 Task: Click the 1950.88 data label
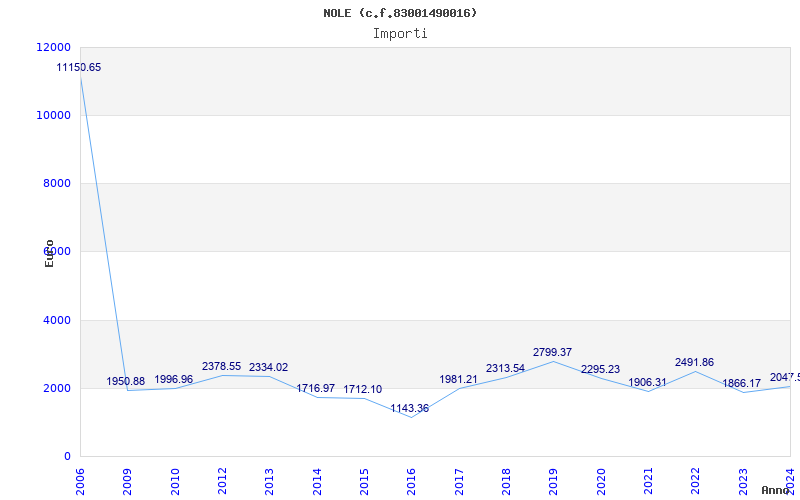click(126, 381)
